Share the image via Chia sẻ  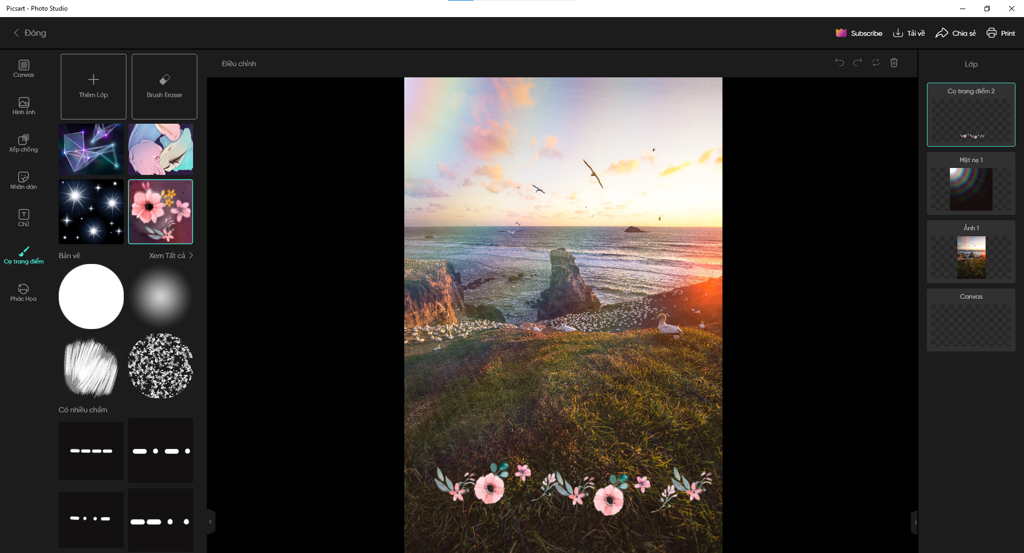(955, 33)
